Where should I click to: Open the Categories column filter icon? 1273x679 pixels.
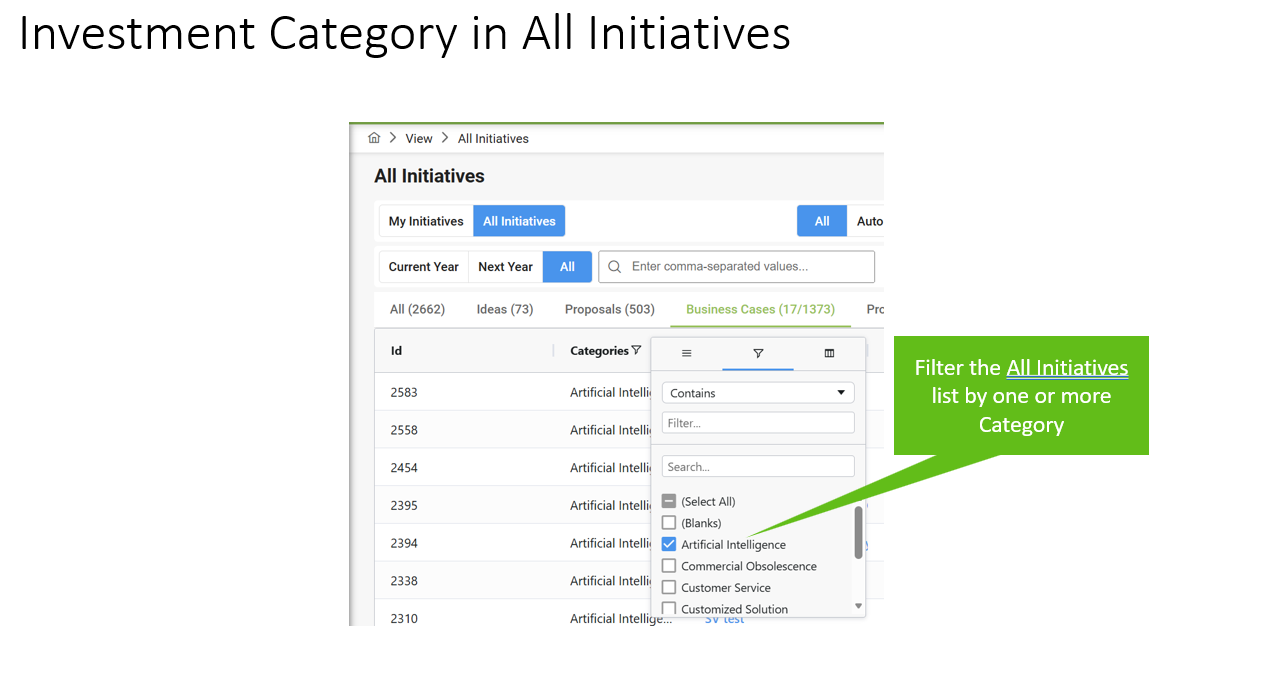tap(636, 350)
